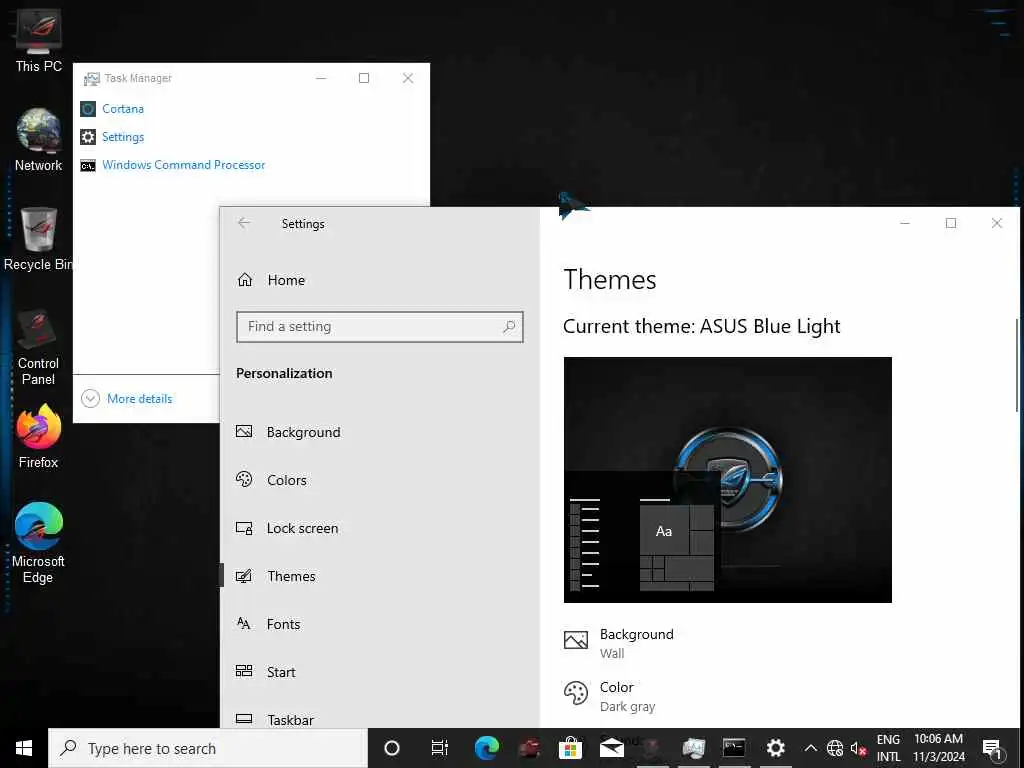Select Themes in the Settings sidebar

[x=291, y=576]
